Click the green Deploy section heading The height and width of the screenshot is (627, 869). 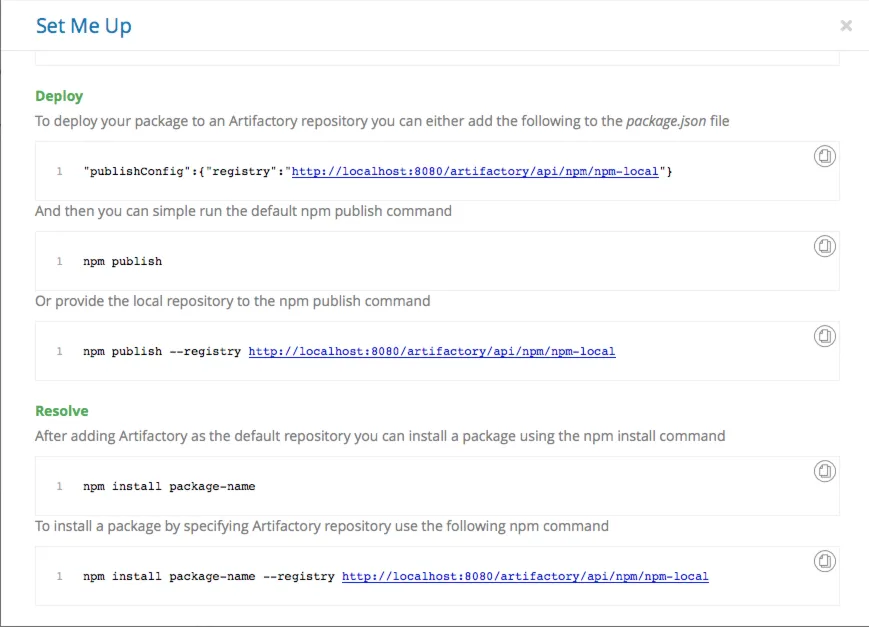pyautogui.click(x=59, y=96)
